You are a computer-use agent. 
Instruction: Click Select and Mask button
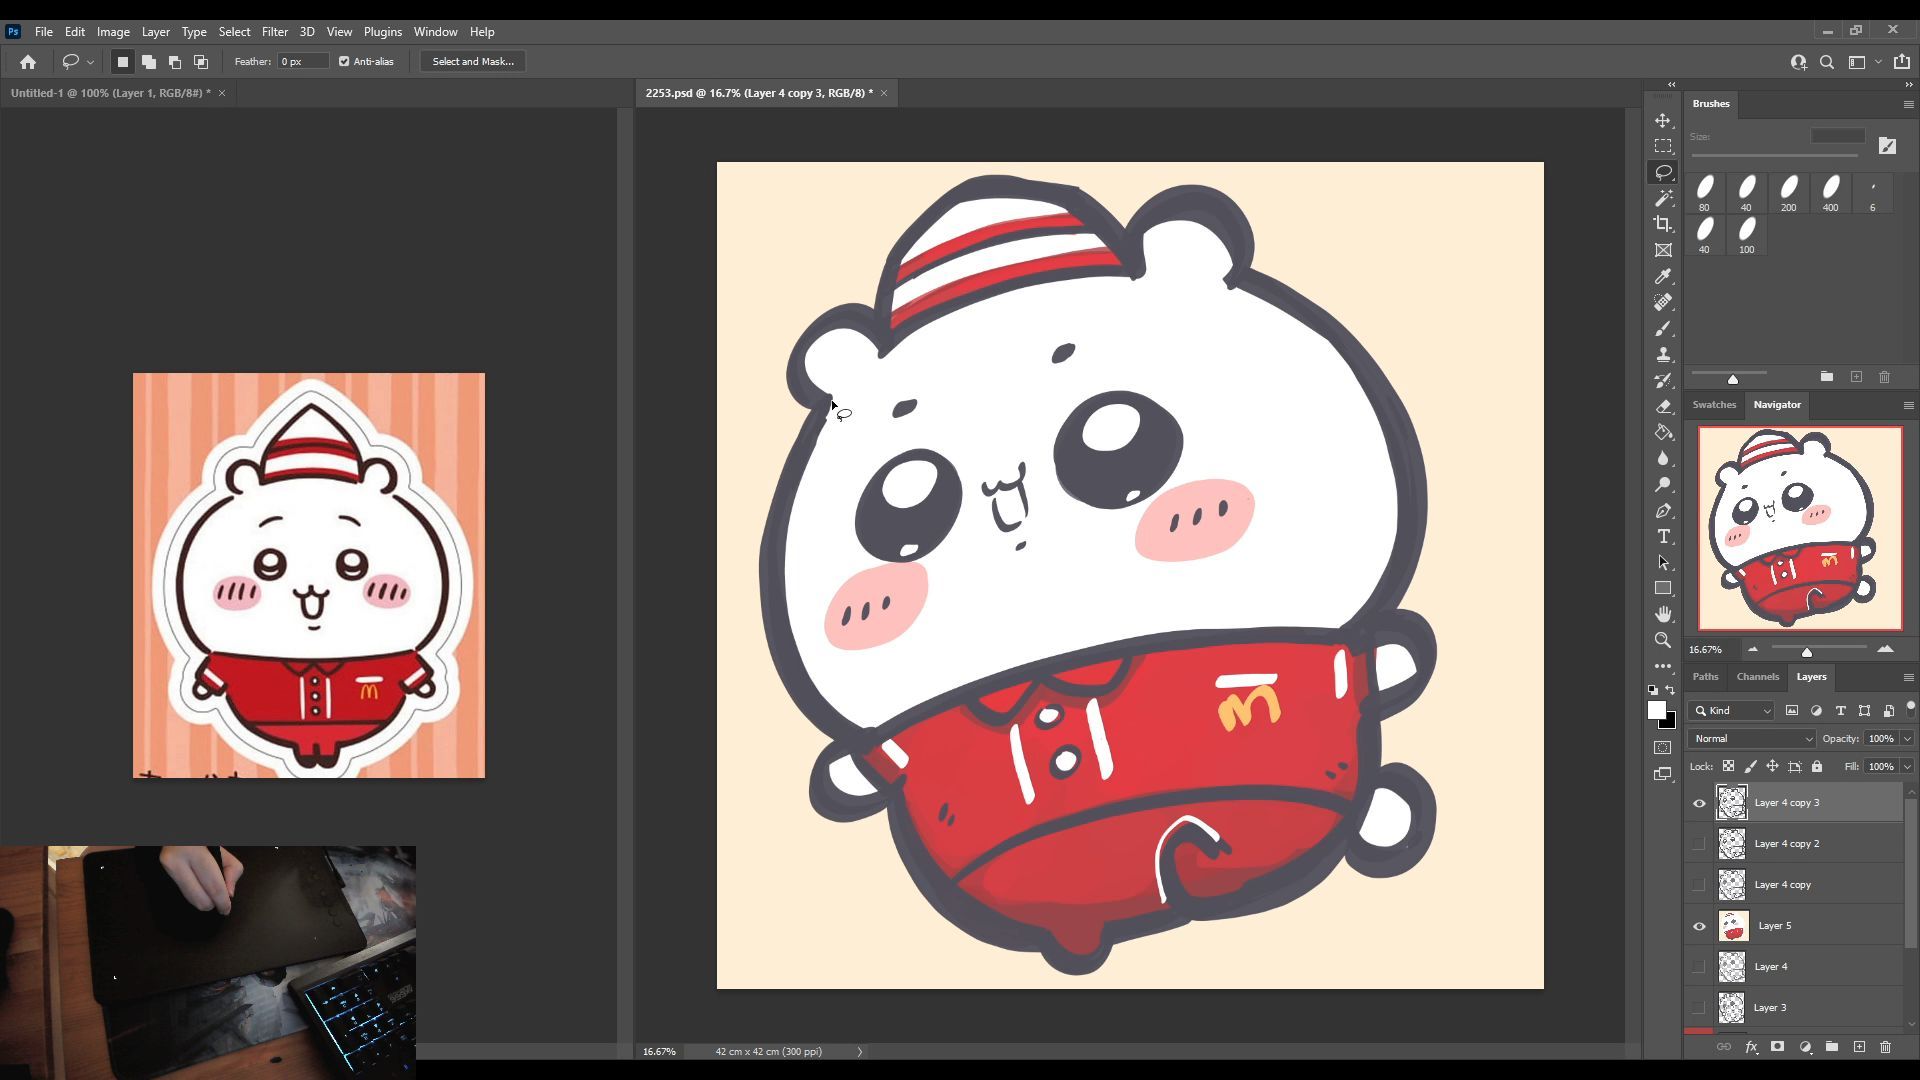coord(473,62)
